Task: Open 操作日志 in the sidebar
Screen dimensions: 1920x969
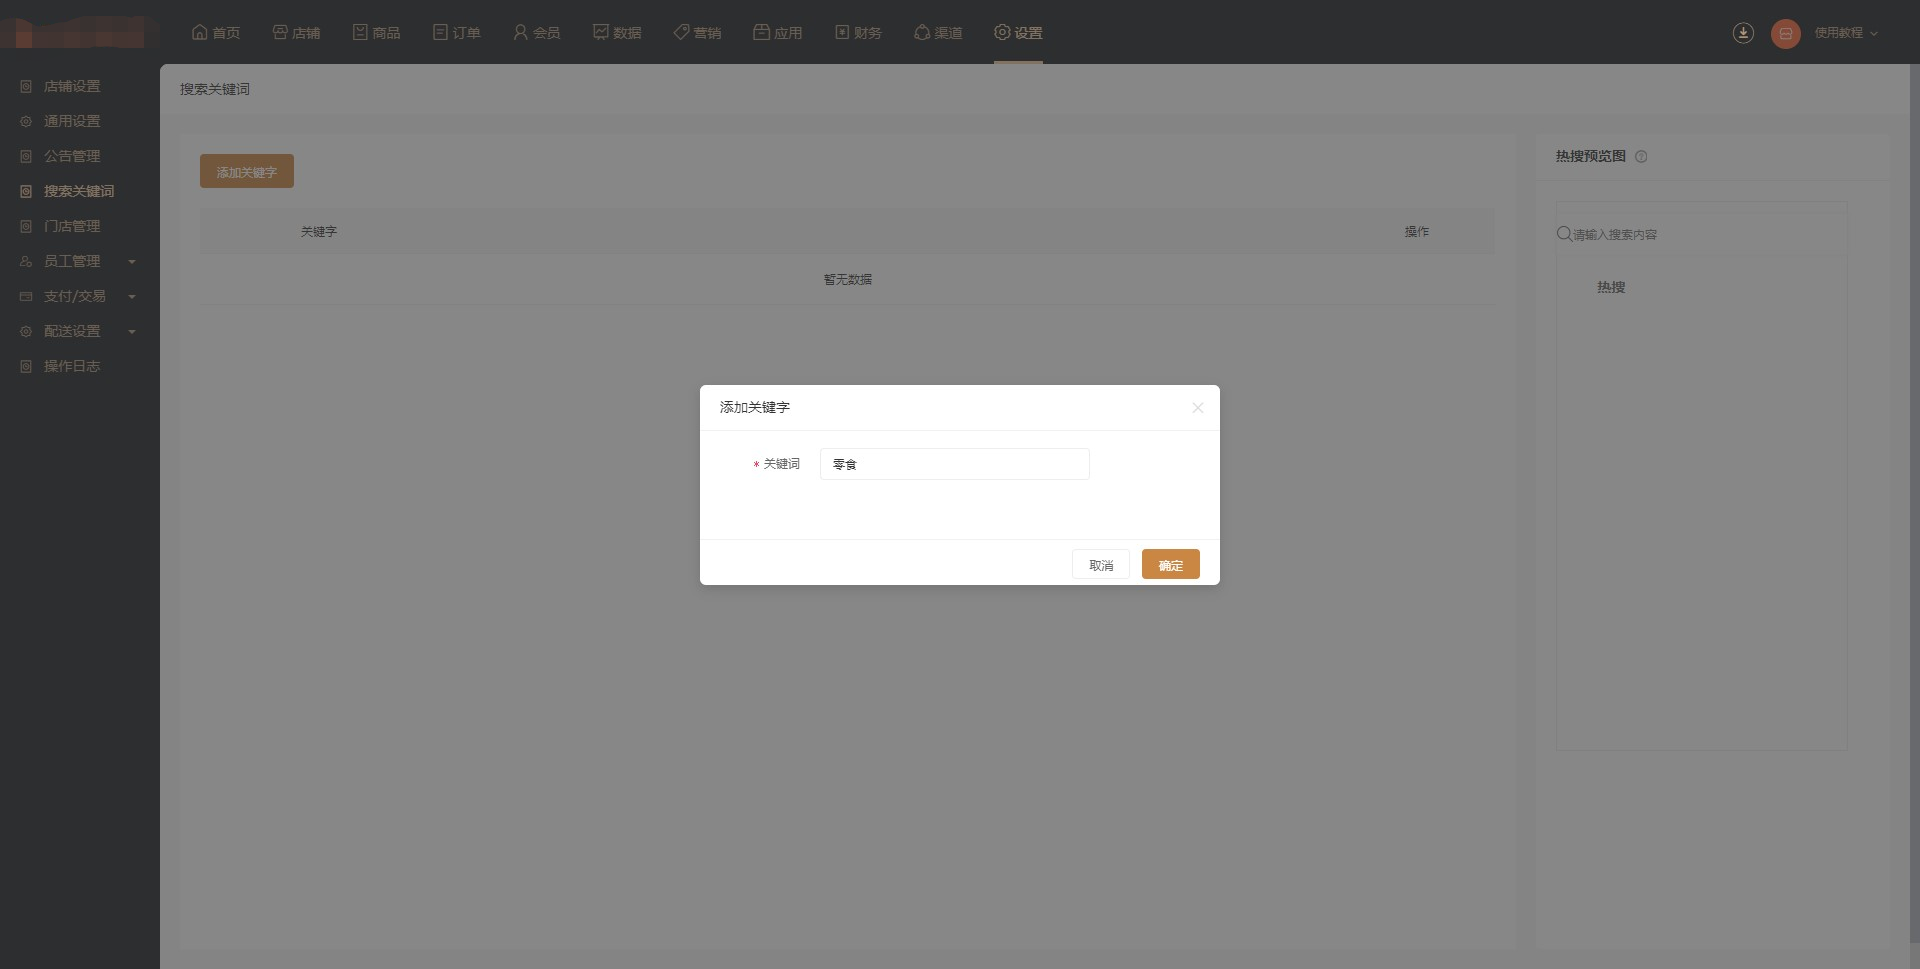Action: (x=71, y=367)
